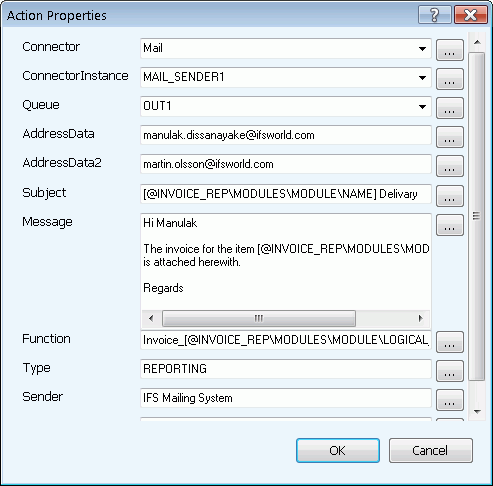Open ellipsis editor for Message text

tap(450, 225)
